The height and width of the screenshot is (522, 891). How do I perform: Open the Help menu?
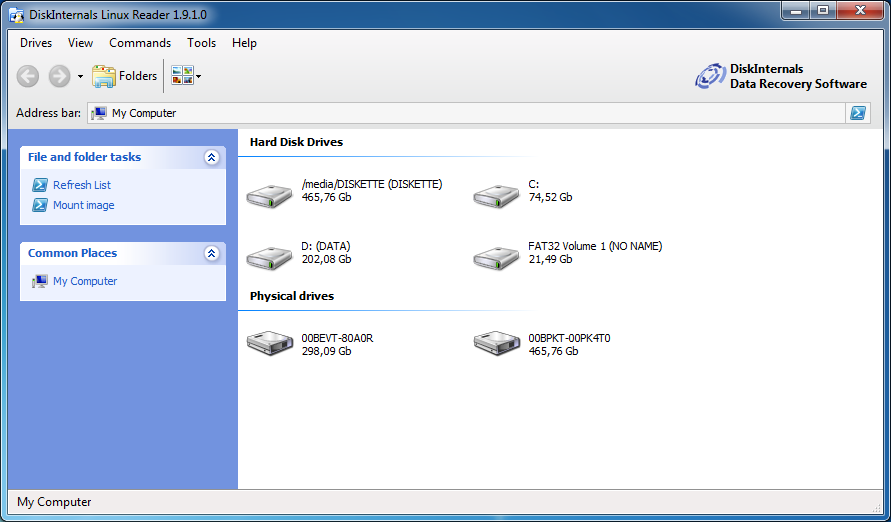pyautogui.click(x=244, y=43)
